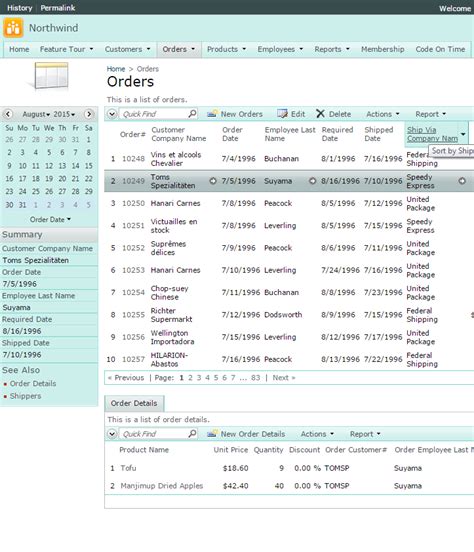Click the Wellington Importadora order row
This screenshot has width=474, height=552.
coord(289,337)
